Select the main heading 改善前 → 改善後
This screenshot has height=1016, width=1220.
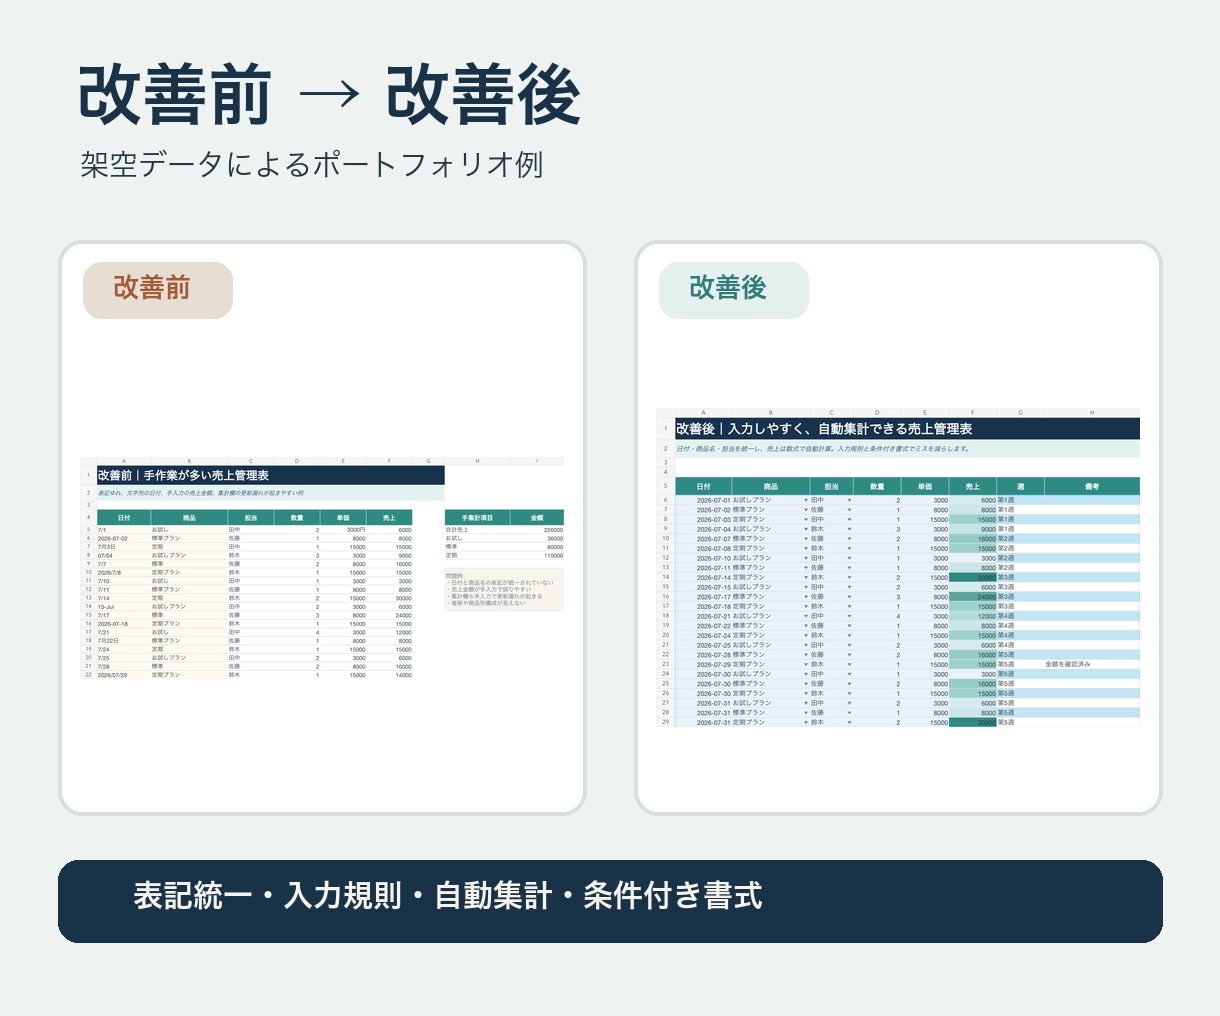coord(330,96)
